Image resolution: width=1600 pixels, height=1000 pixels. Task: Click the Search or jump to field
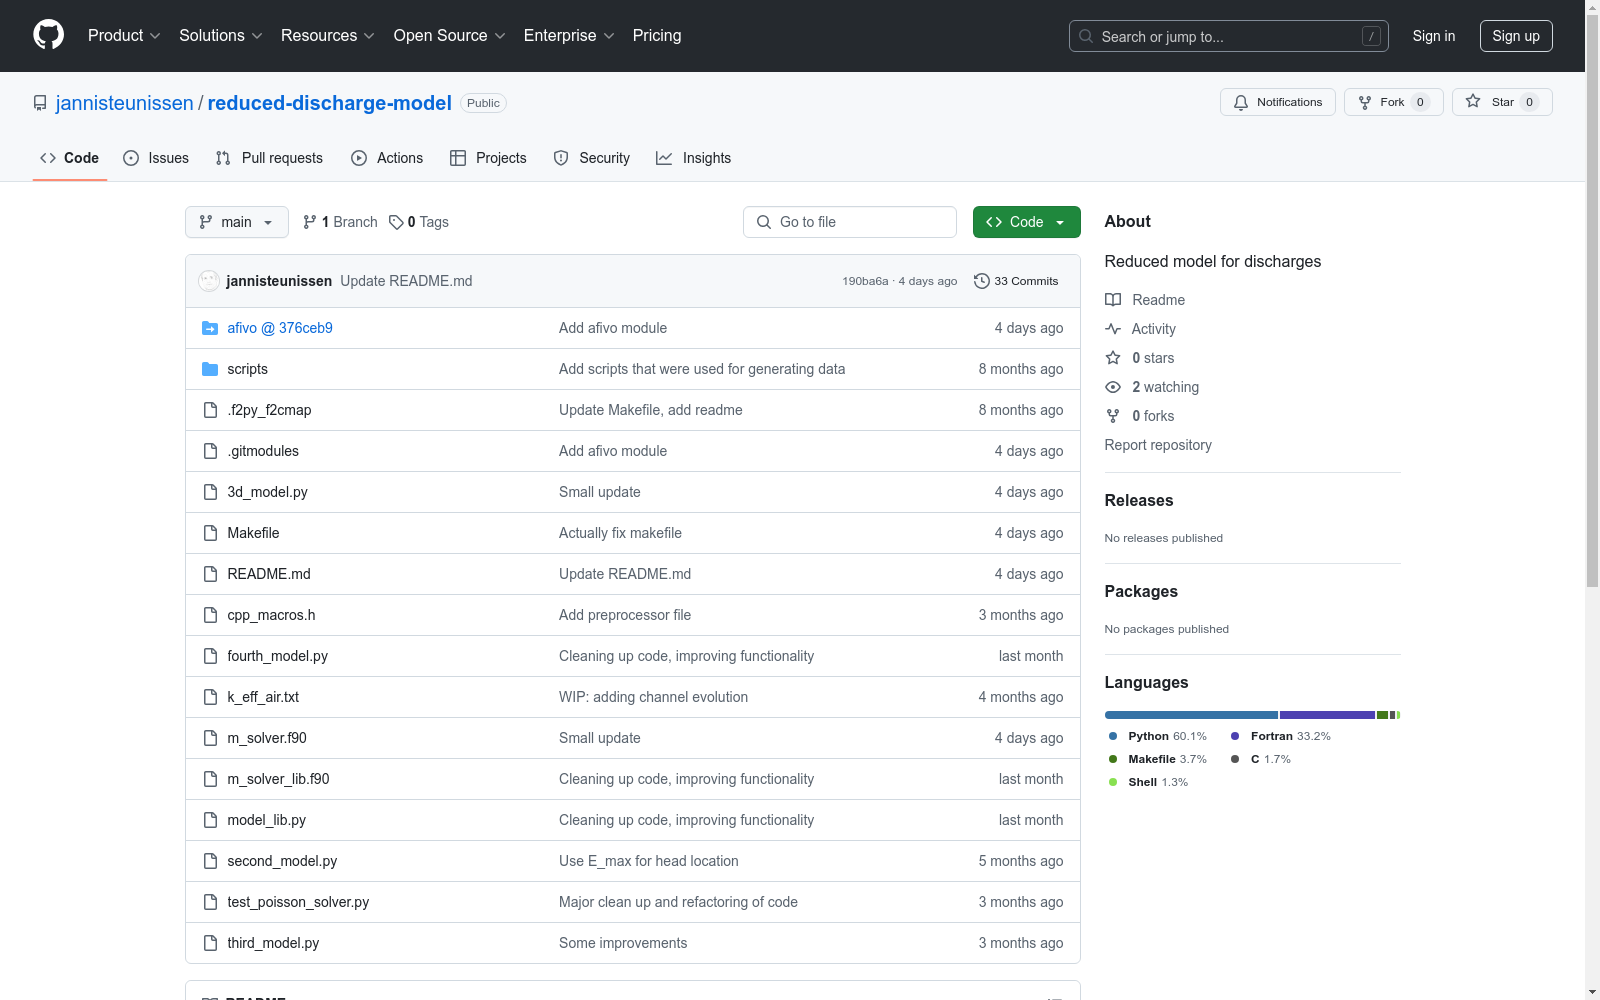pyautogui.click(x=1229, y=36)
